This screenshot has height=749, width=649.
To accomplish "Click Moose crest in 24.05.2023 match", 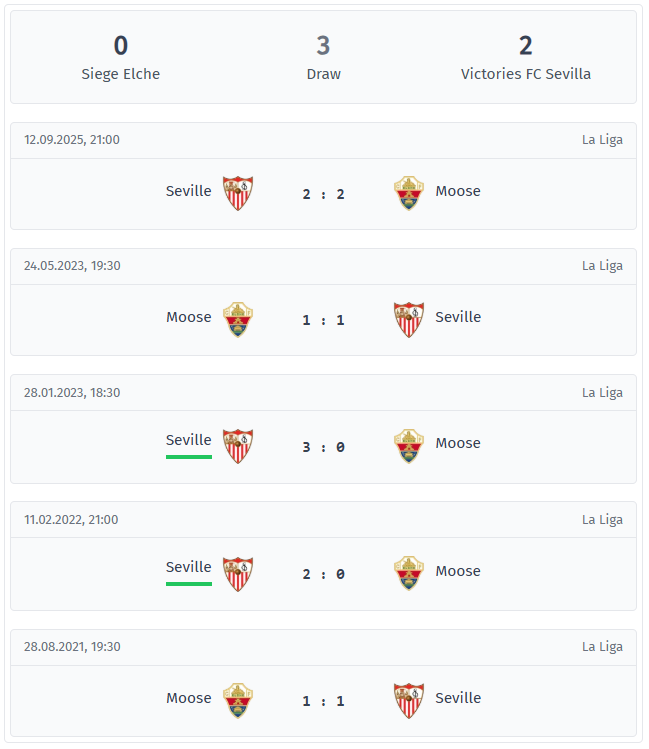I will click(x=238, y=319).
